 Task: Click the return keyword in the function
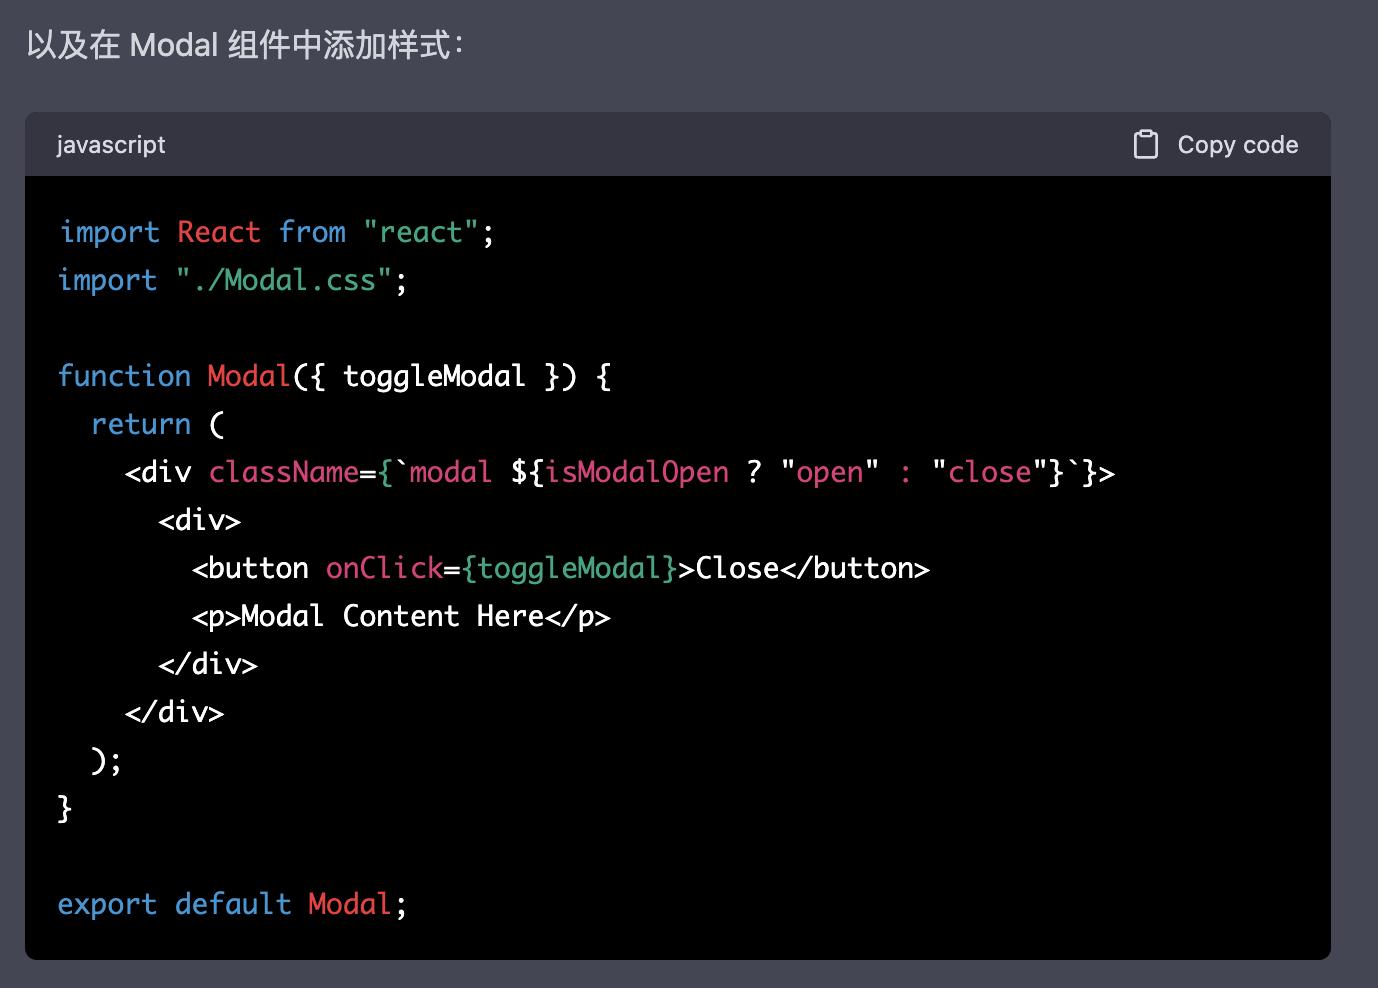pos(140,424)
